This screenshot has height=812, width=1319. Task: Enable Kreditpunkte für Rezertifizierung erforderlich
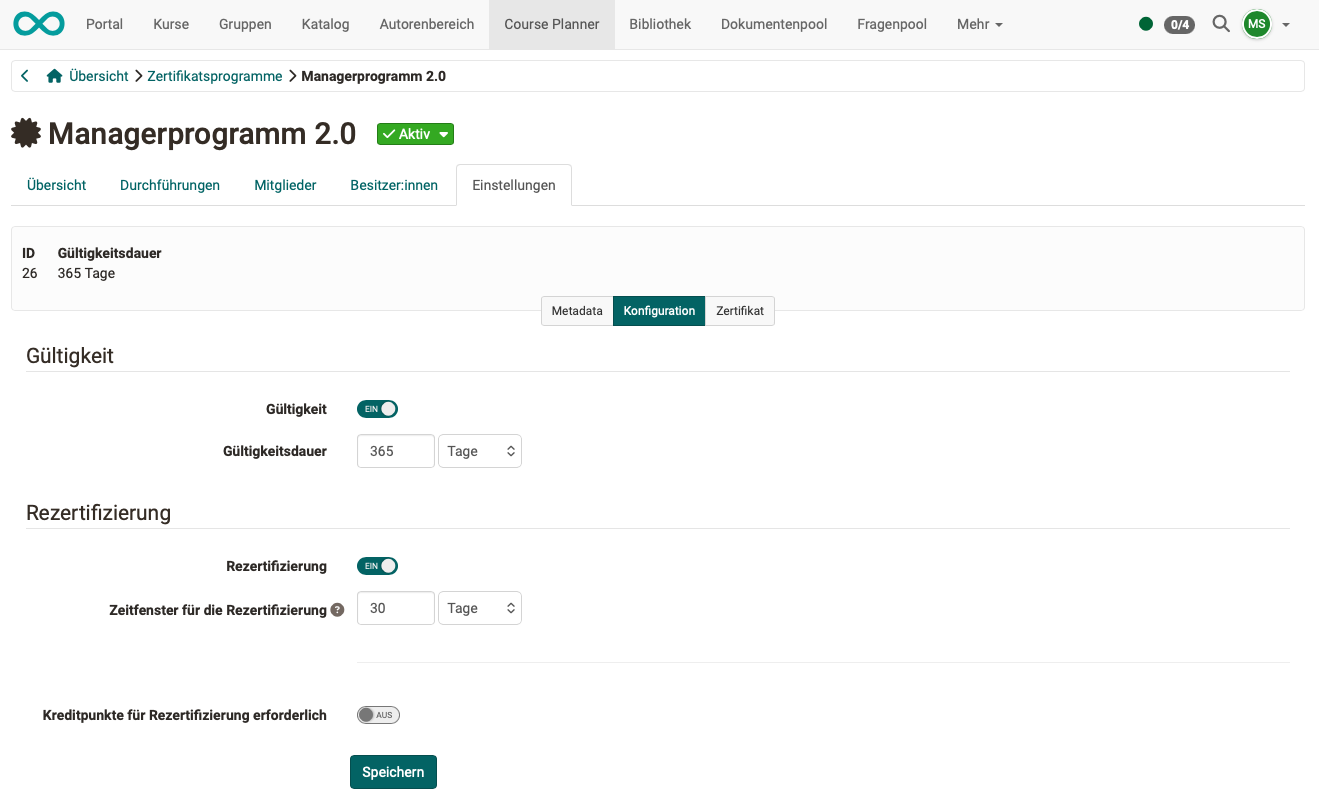point(377,714)
